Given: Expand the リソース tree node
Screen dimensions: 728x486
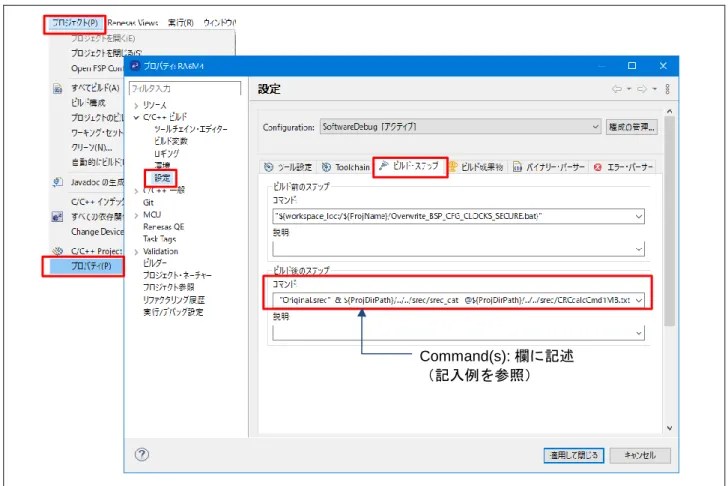Looking at the screenshot, I should (x=136, y=106).
